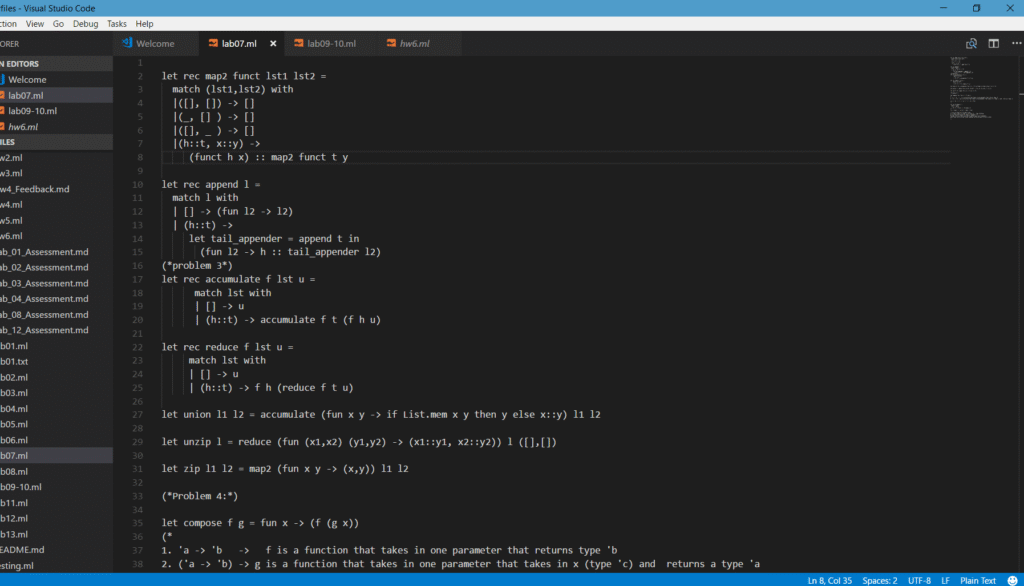Open README.md in the file tree
1024x586 pixels.
(56, 550)
